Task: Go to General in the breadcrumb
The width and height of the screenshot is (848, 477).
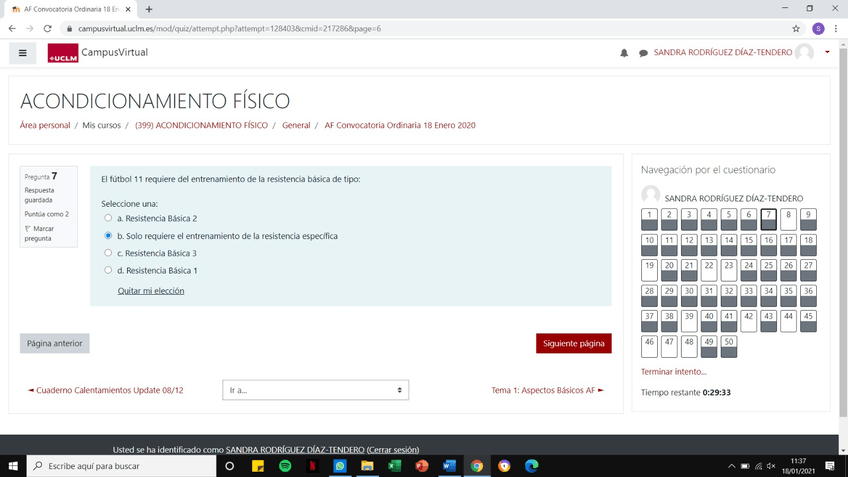Action: pyautogui.click(x=296, y=125)
